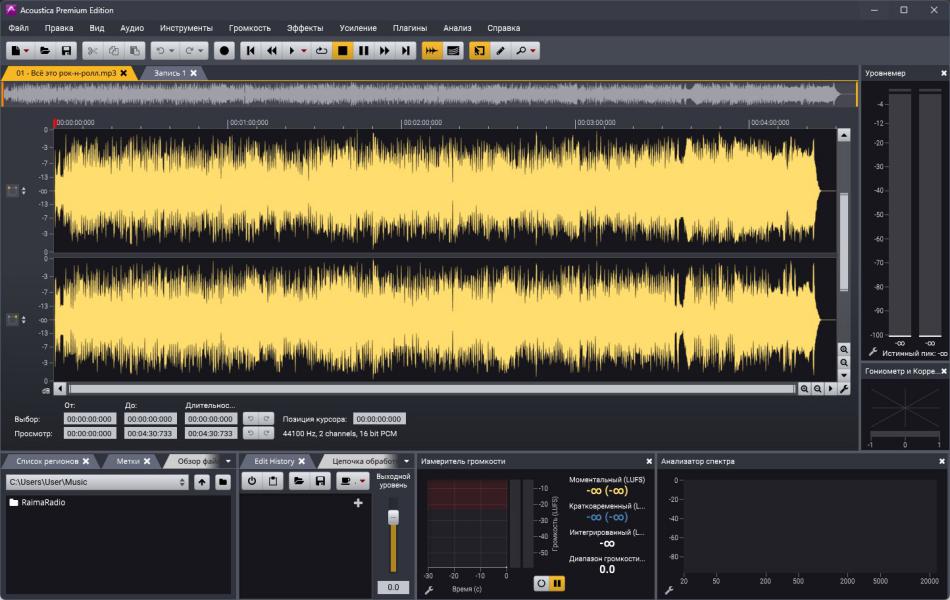Save the processing chain
The height and width of the screenshot is (600, 950).
tap(320, 481)
